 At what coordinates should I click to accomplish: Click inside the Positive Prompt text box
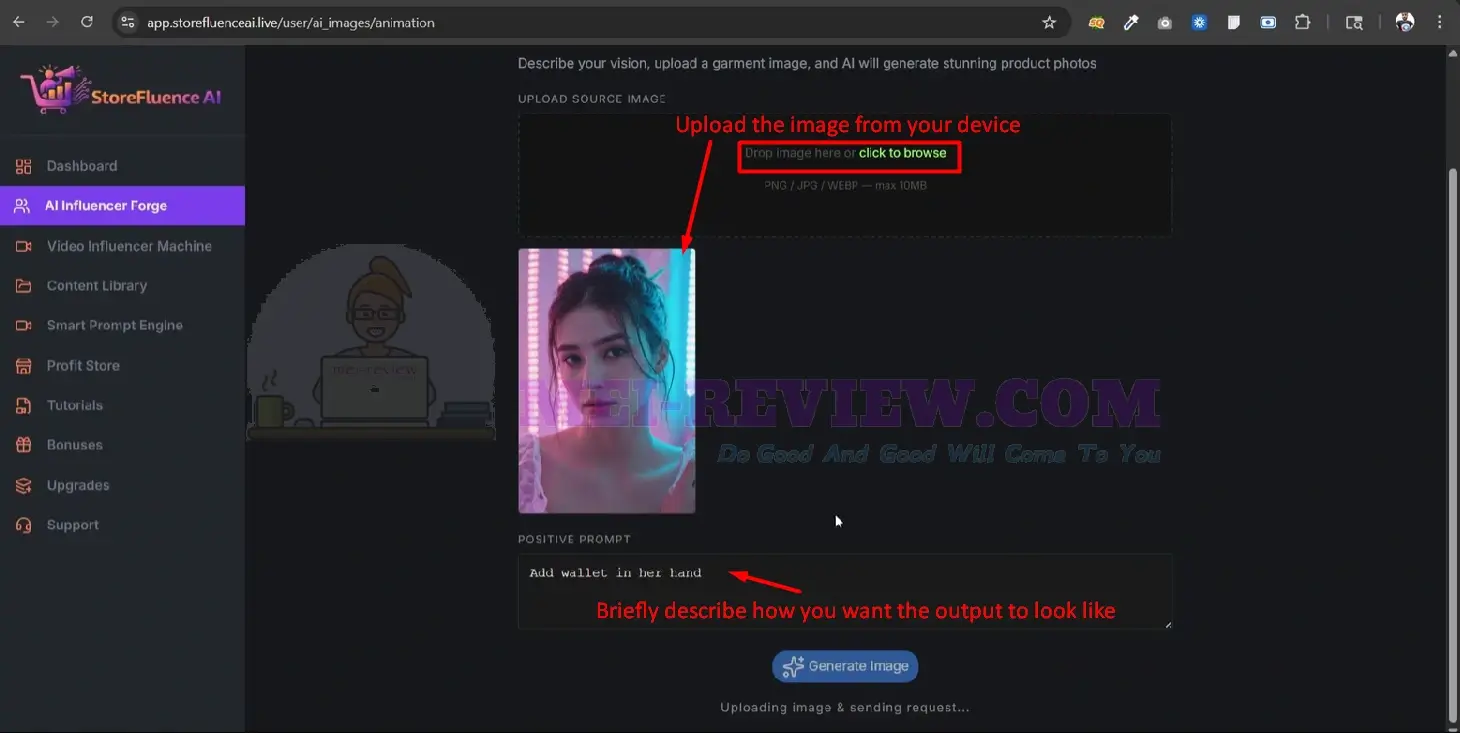click(845, 591)
